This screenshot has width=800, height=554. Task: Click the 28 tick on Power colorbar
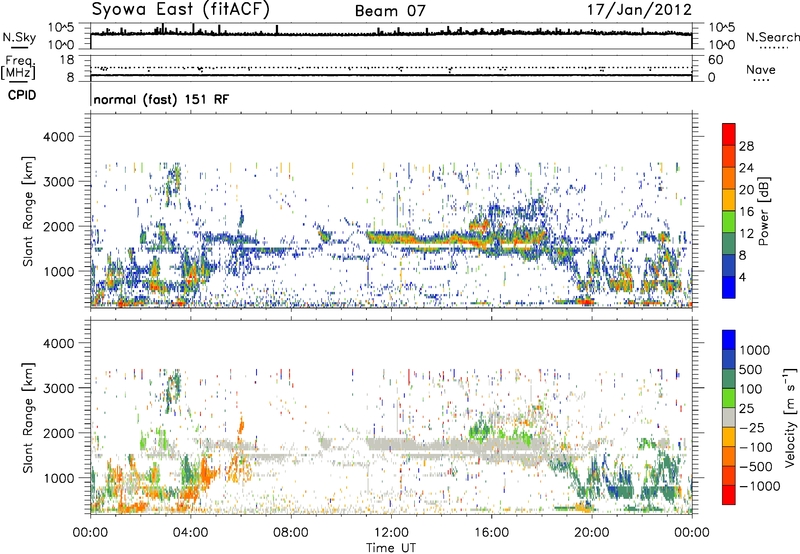[746, 146]
